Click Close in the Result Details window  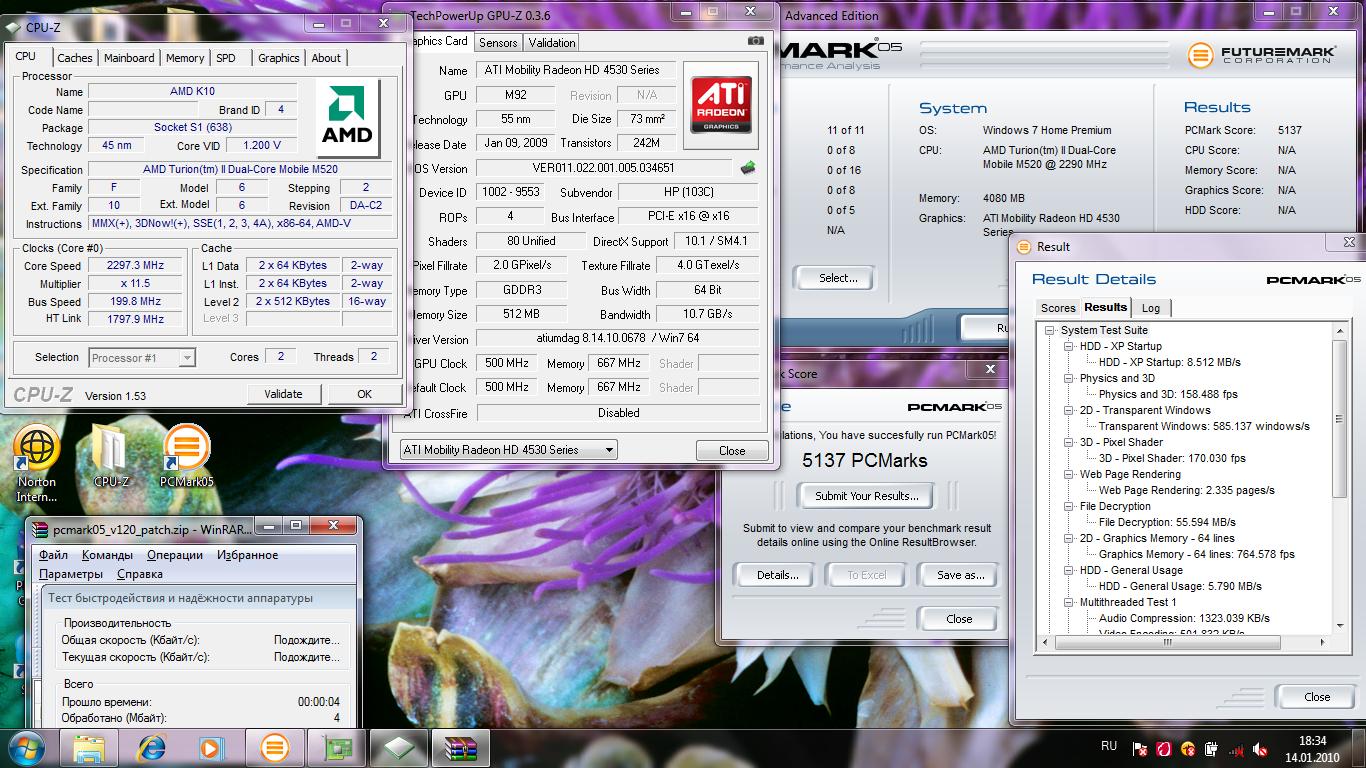[x=1317, y=697]
